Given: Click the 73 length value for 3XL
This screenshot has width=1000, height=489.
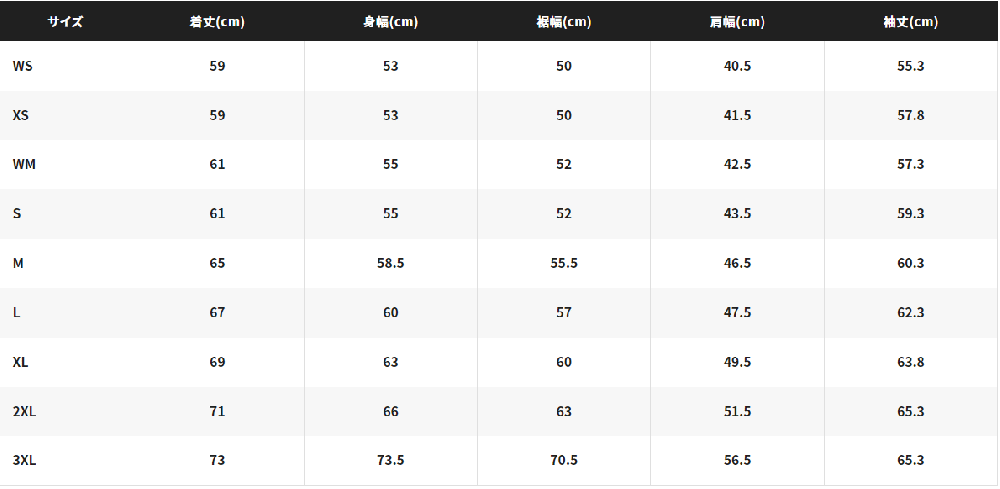Looking at the screenshot, I should 217,460.
